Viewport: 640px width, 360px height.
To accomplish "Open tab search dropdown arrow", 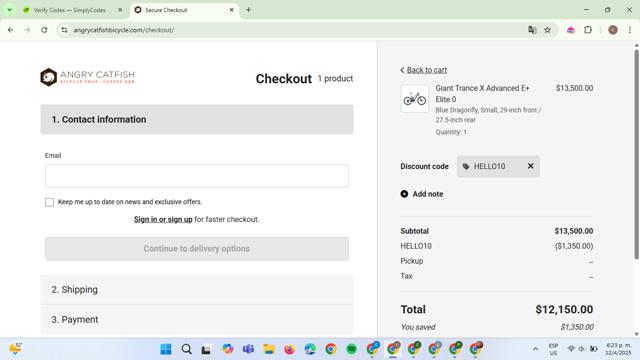I will [x=9, y=10].
